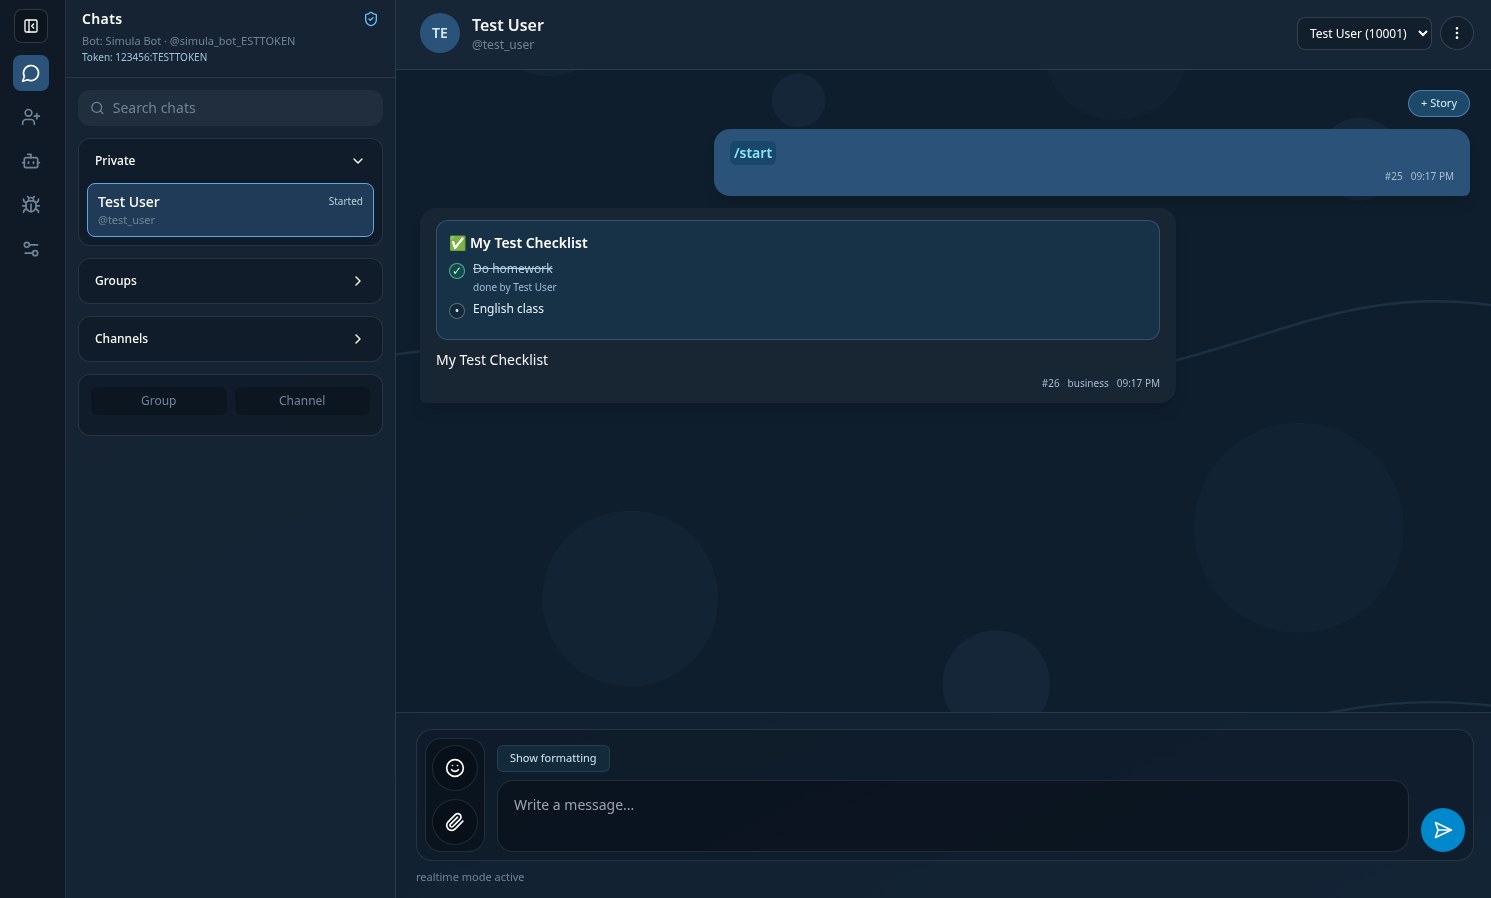Open the bot icon in the left sidebar
Viewport: 1491px width, 898px height.
click(x=31, y=161)
